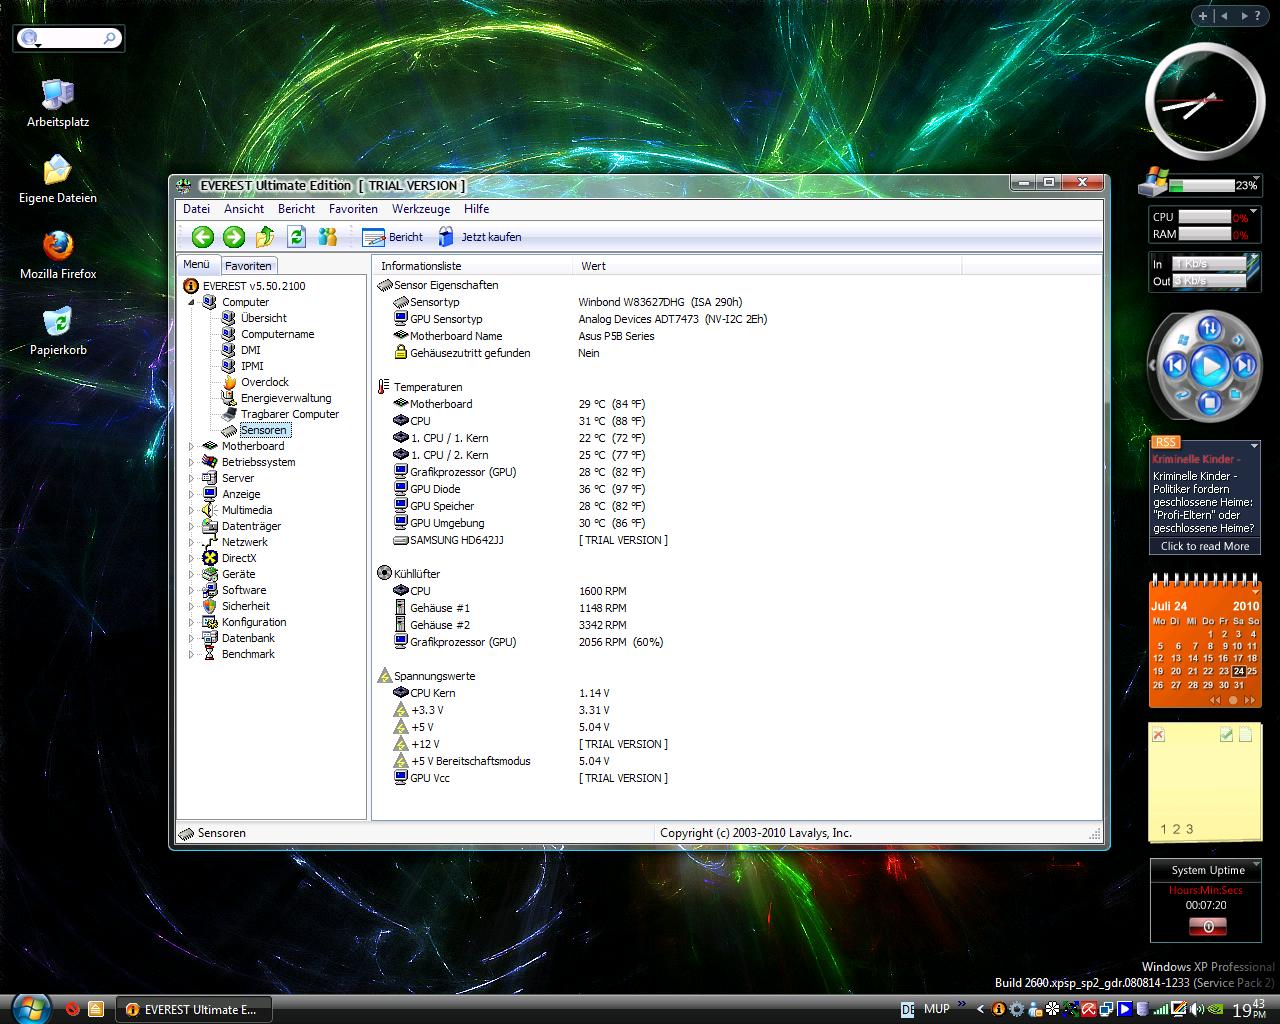
Task: Click 'Click to read More' RSS link
Action: coord(1204,546)
